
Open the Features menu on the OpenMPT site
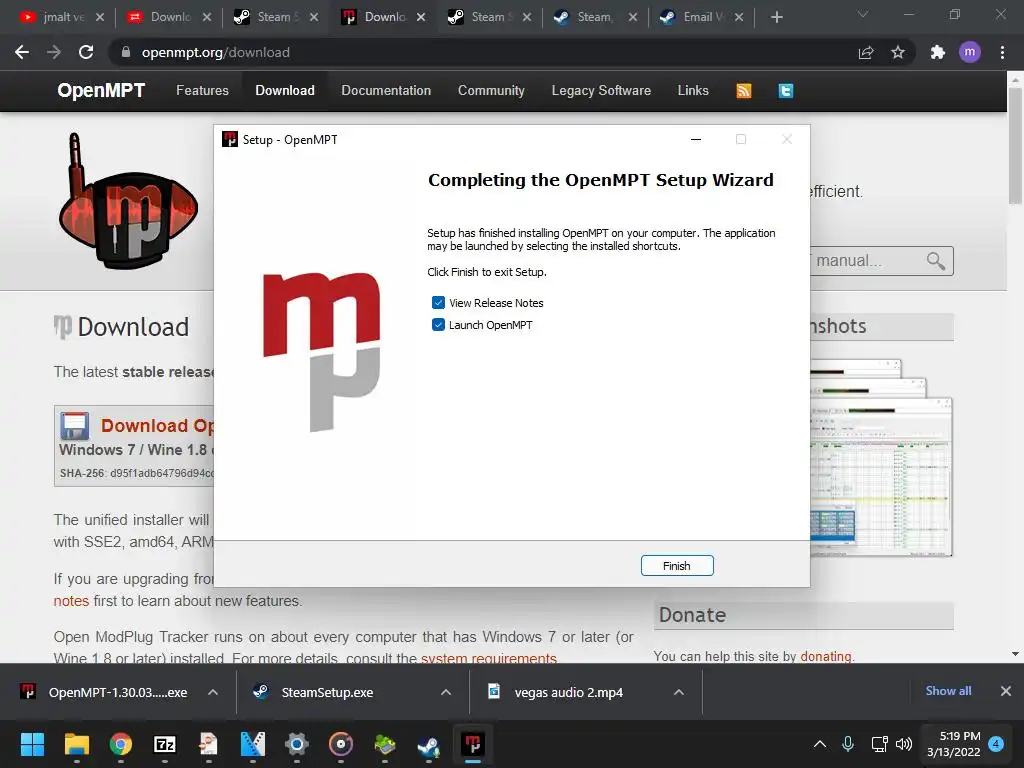click(x=202, y=90)
